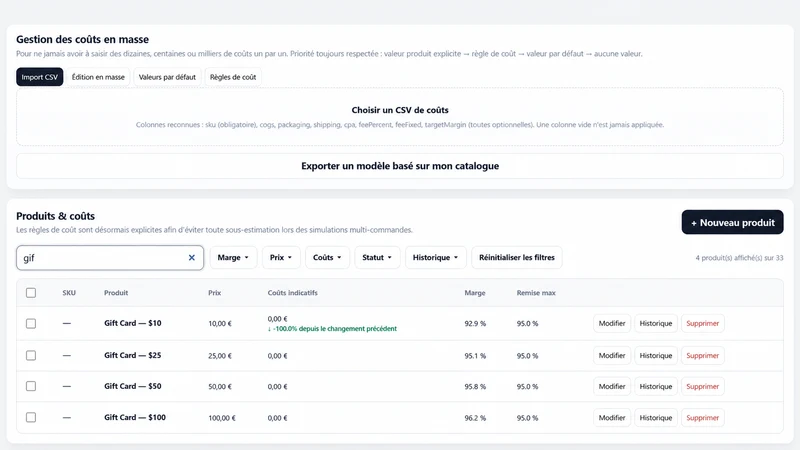800x450 pixels.
Task: Click + Nouveau produit button
Action: 732,222
